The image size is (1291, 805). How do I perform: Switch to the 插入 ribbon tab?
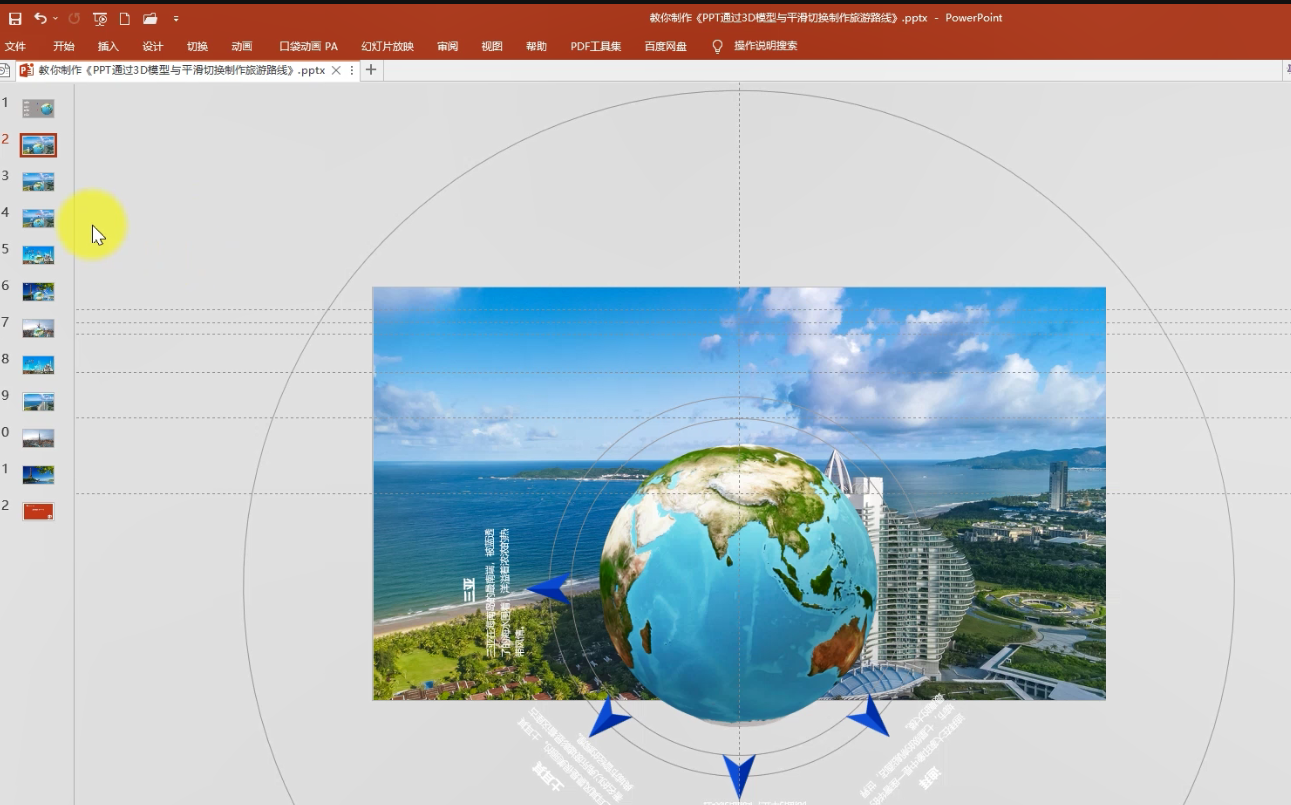click(x=108, y=46)
